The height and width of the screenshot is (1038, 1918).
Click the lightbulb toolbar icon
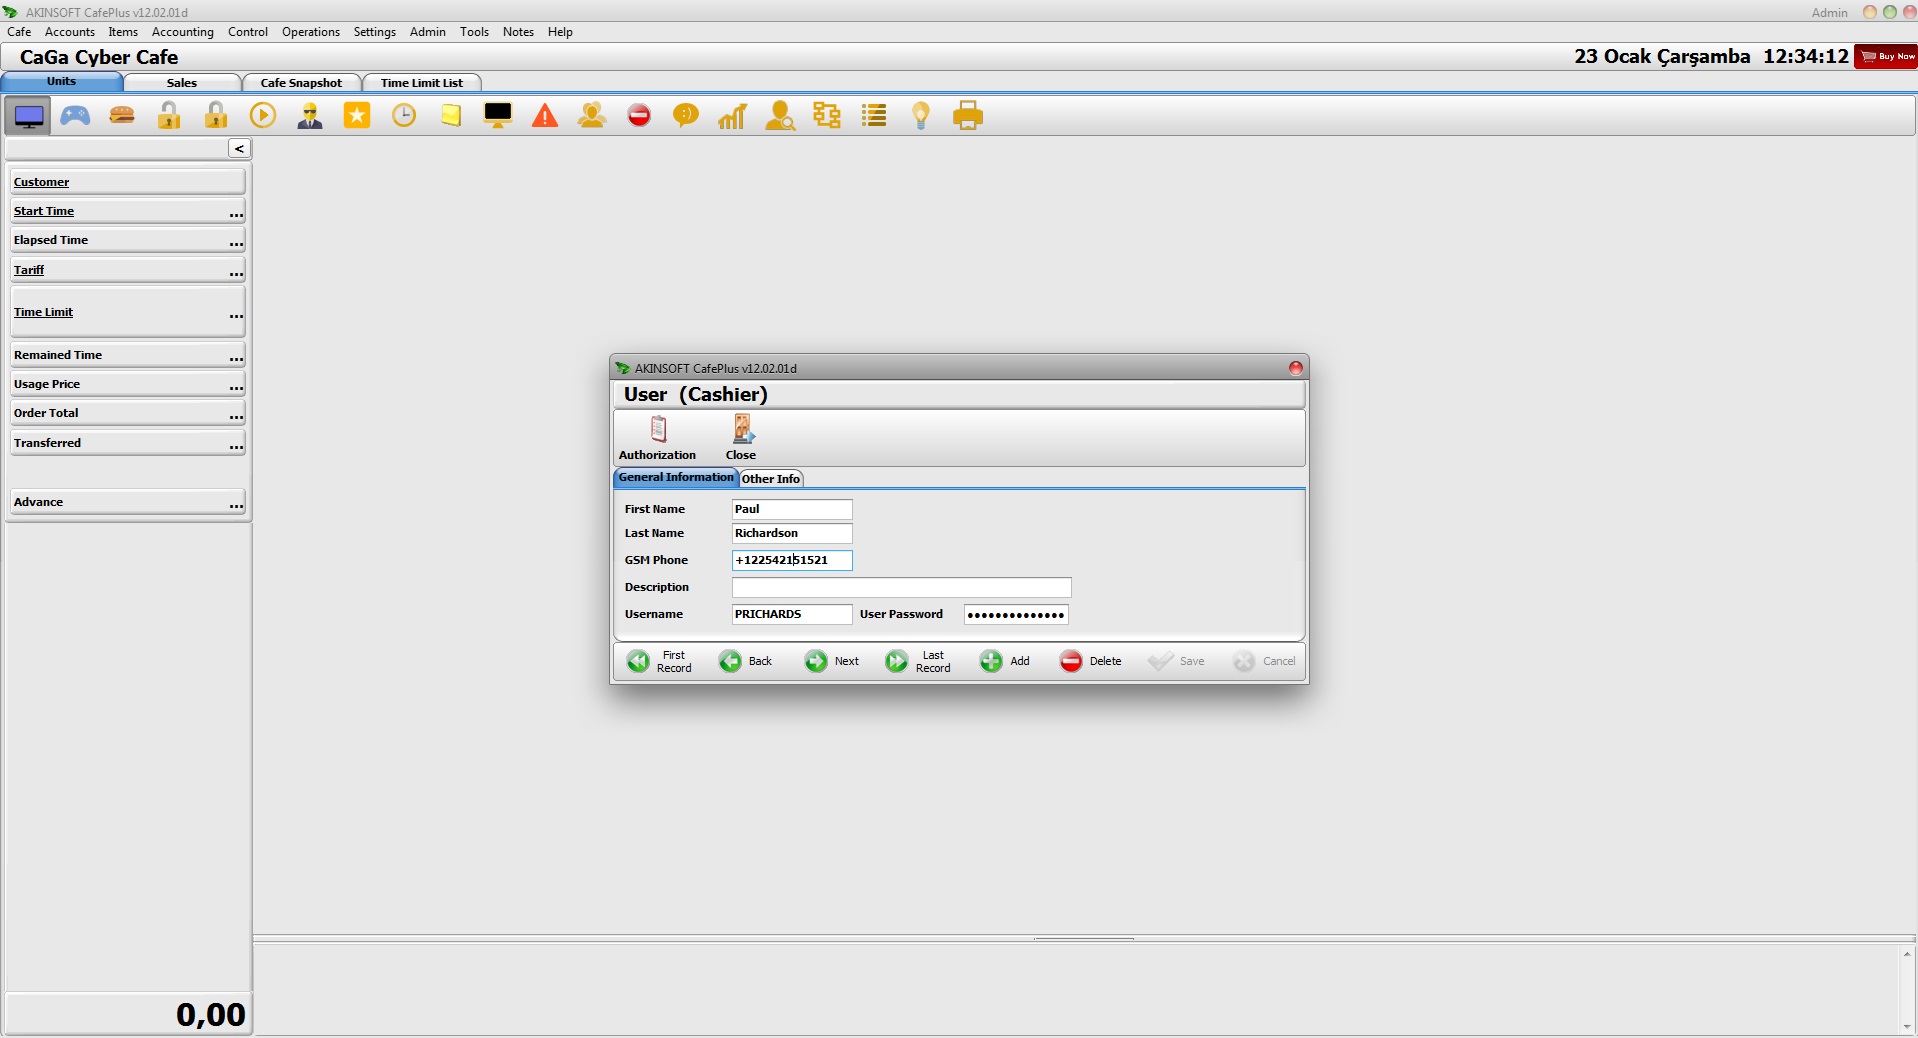920,115
